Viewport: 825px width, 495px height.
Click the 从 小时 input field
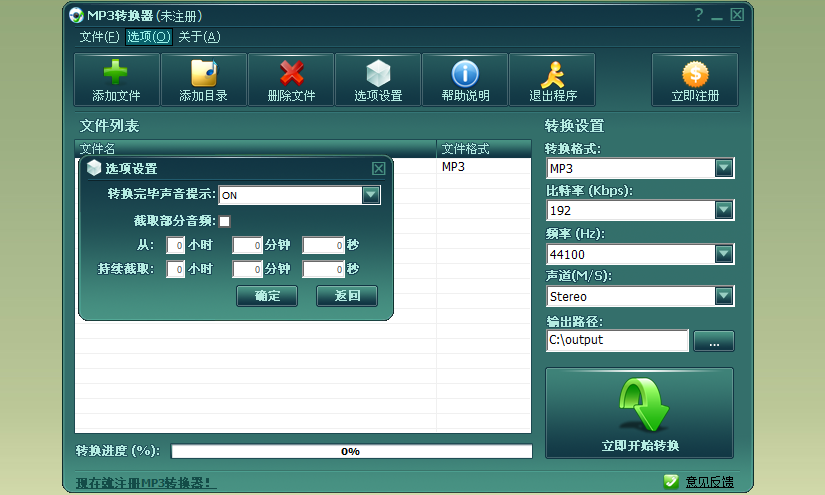coord(175,245)
